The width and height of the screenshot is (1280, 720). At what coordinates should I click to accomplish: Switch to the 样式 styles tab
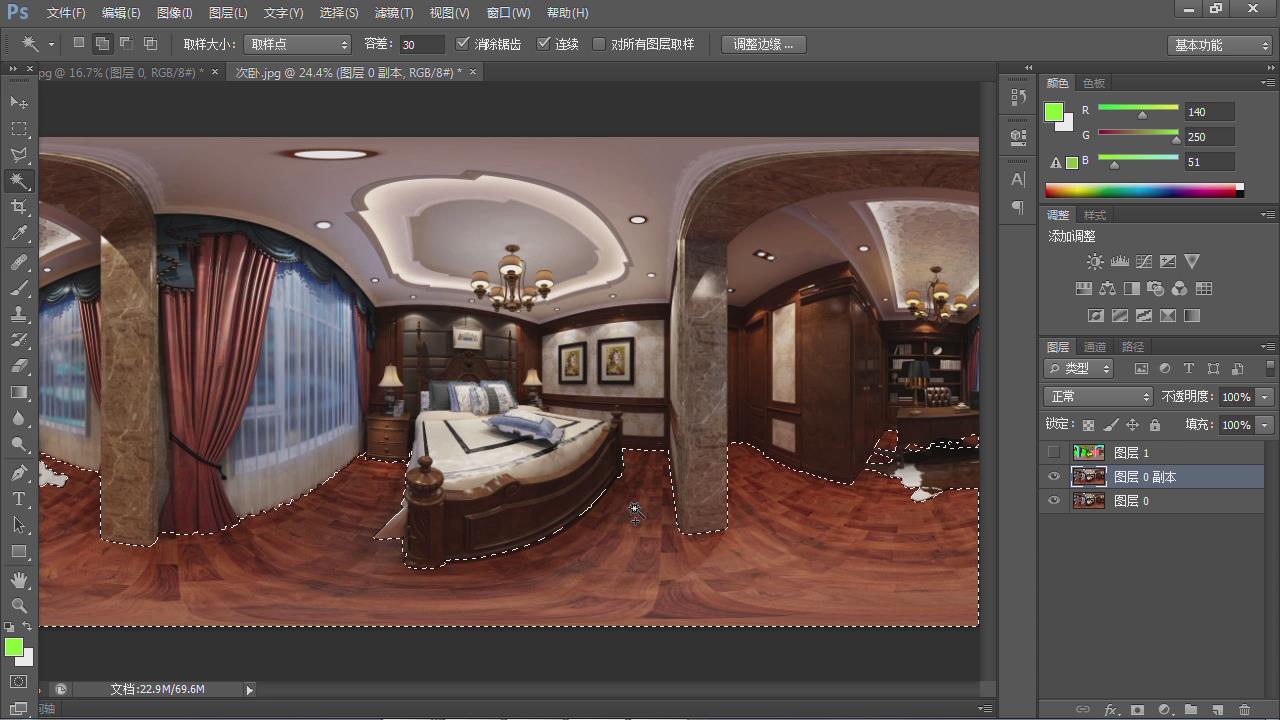pos(1095,215)
